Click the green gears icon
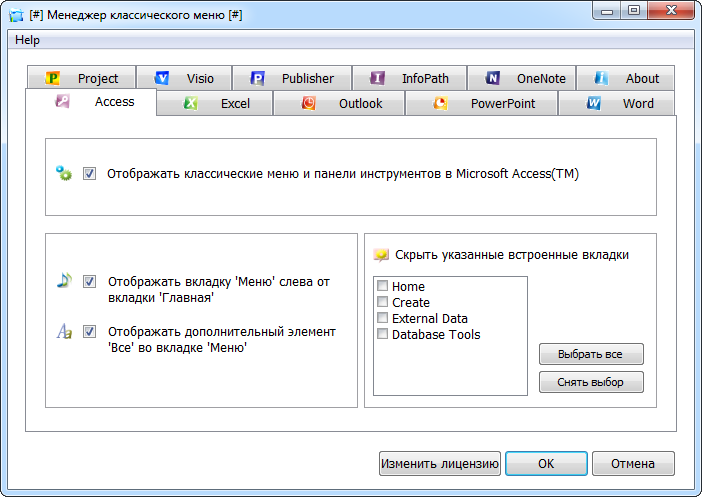 coord(64,173)
